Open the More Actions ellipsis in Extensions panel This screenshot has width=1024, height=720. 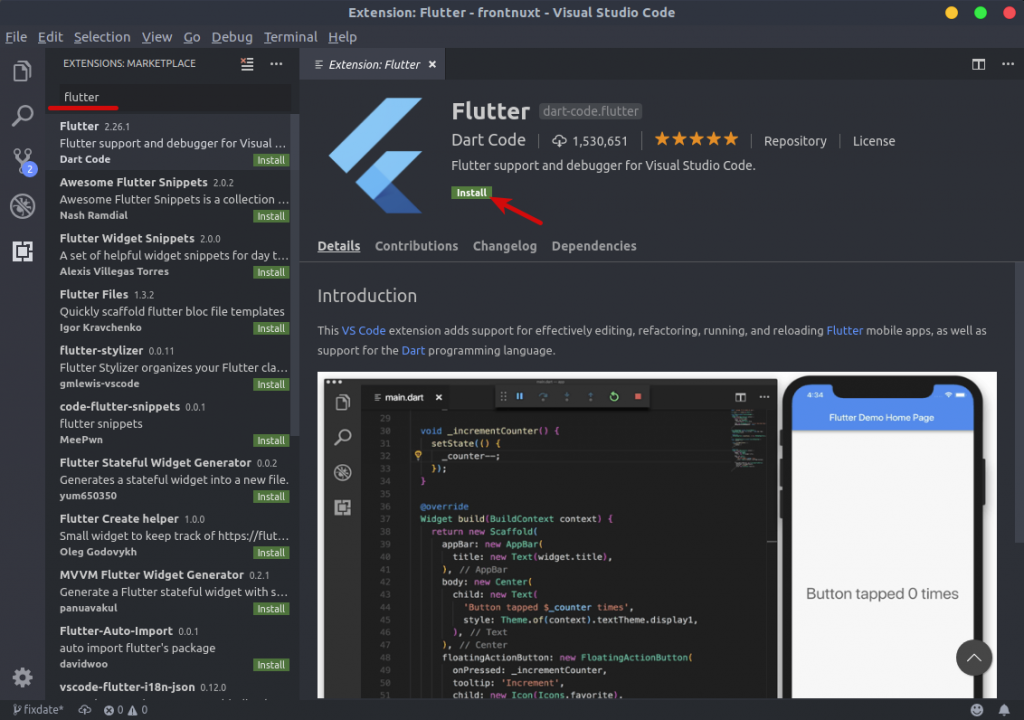pyautogui.click(x=276, y=63)
